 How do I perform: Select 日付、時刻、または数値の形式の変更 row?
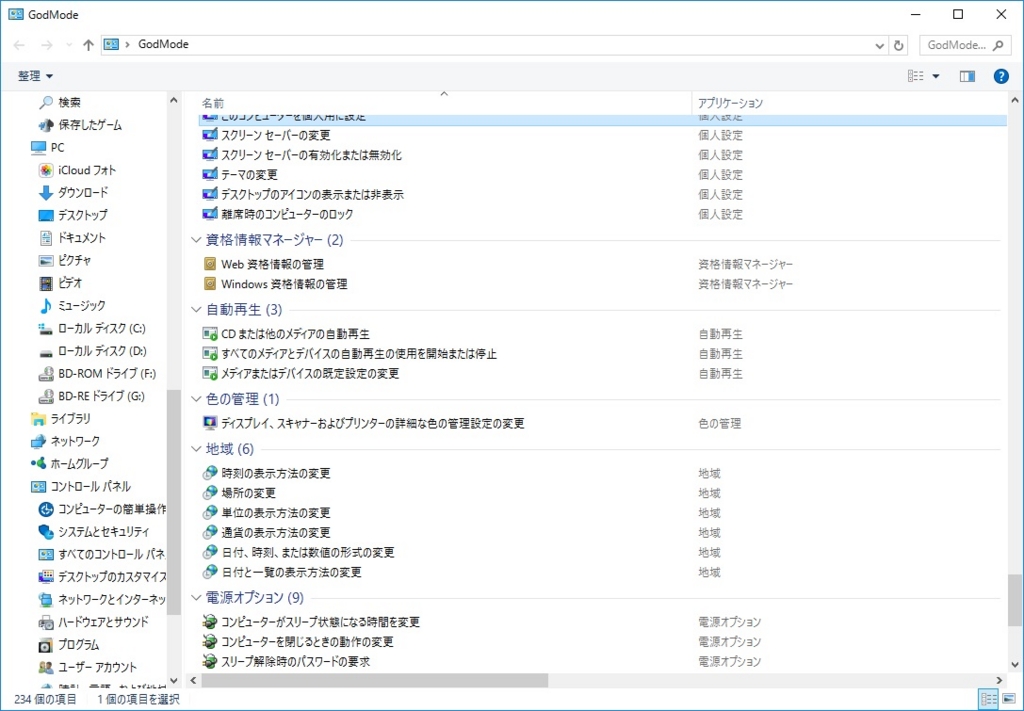pyautogui.click(x=602, y=553)
